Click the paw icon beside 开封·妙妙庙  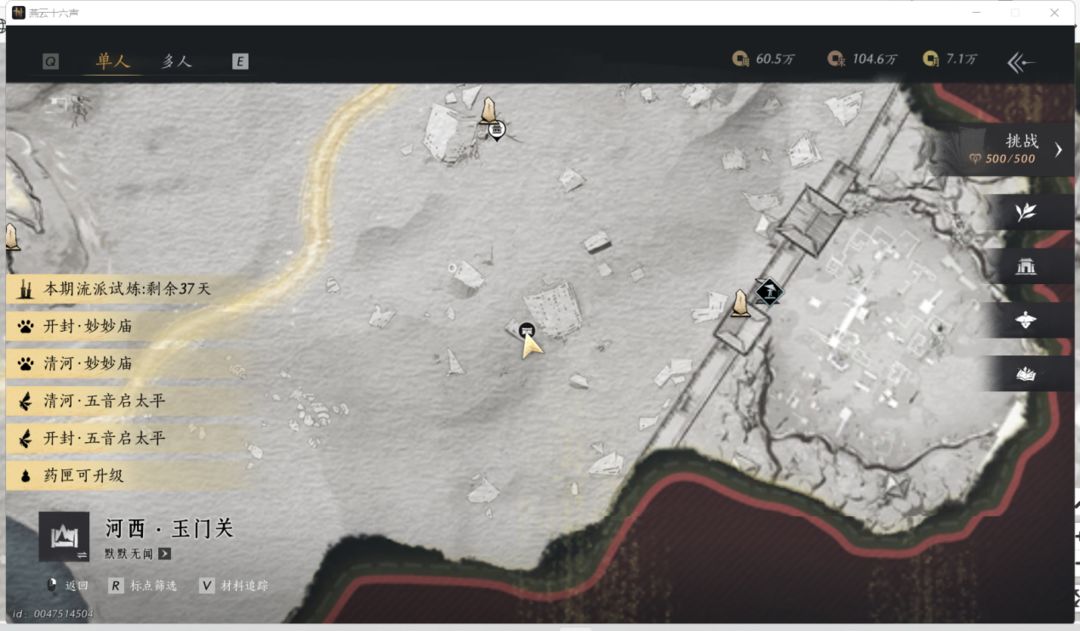pyautogui.click(x=25, y=327)
